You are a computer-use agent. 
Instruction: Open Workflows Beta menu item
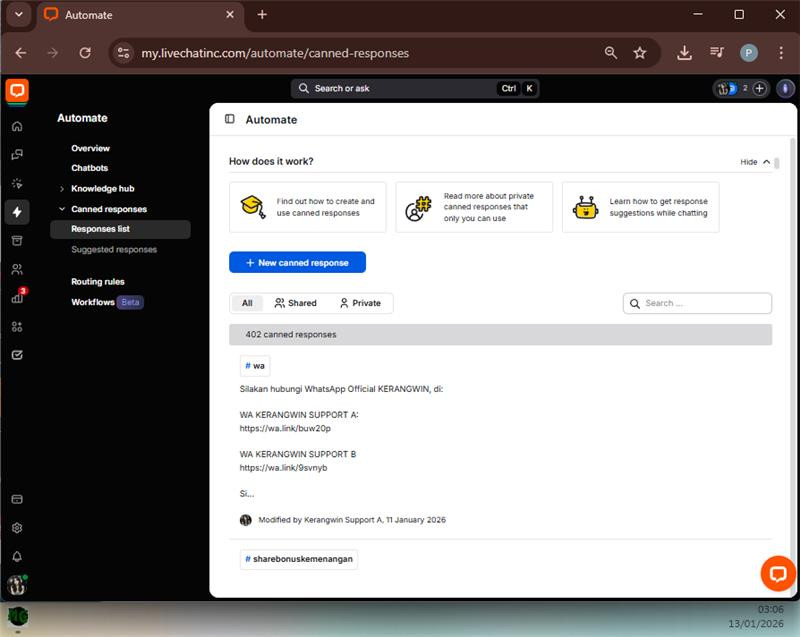pos(108,302)
